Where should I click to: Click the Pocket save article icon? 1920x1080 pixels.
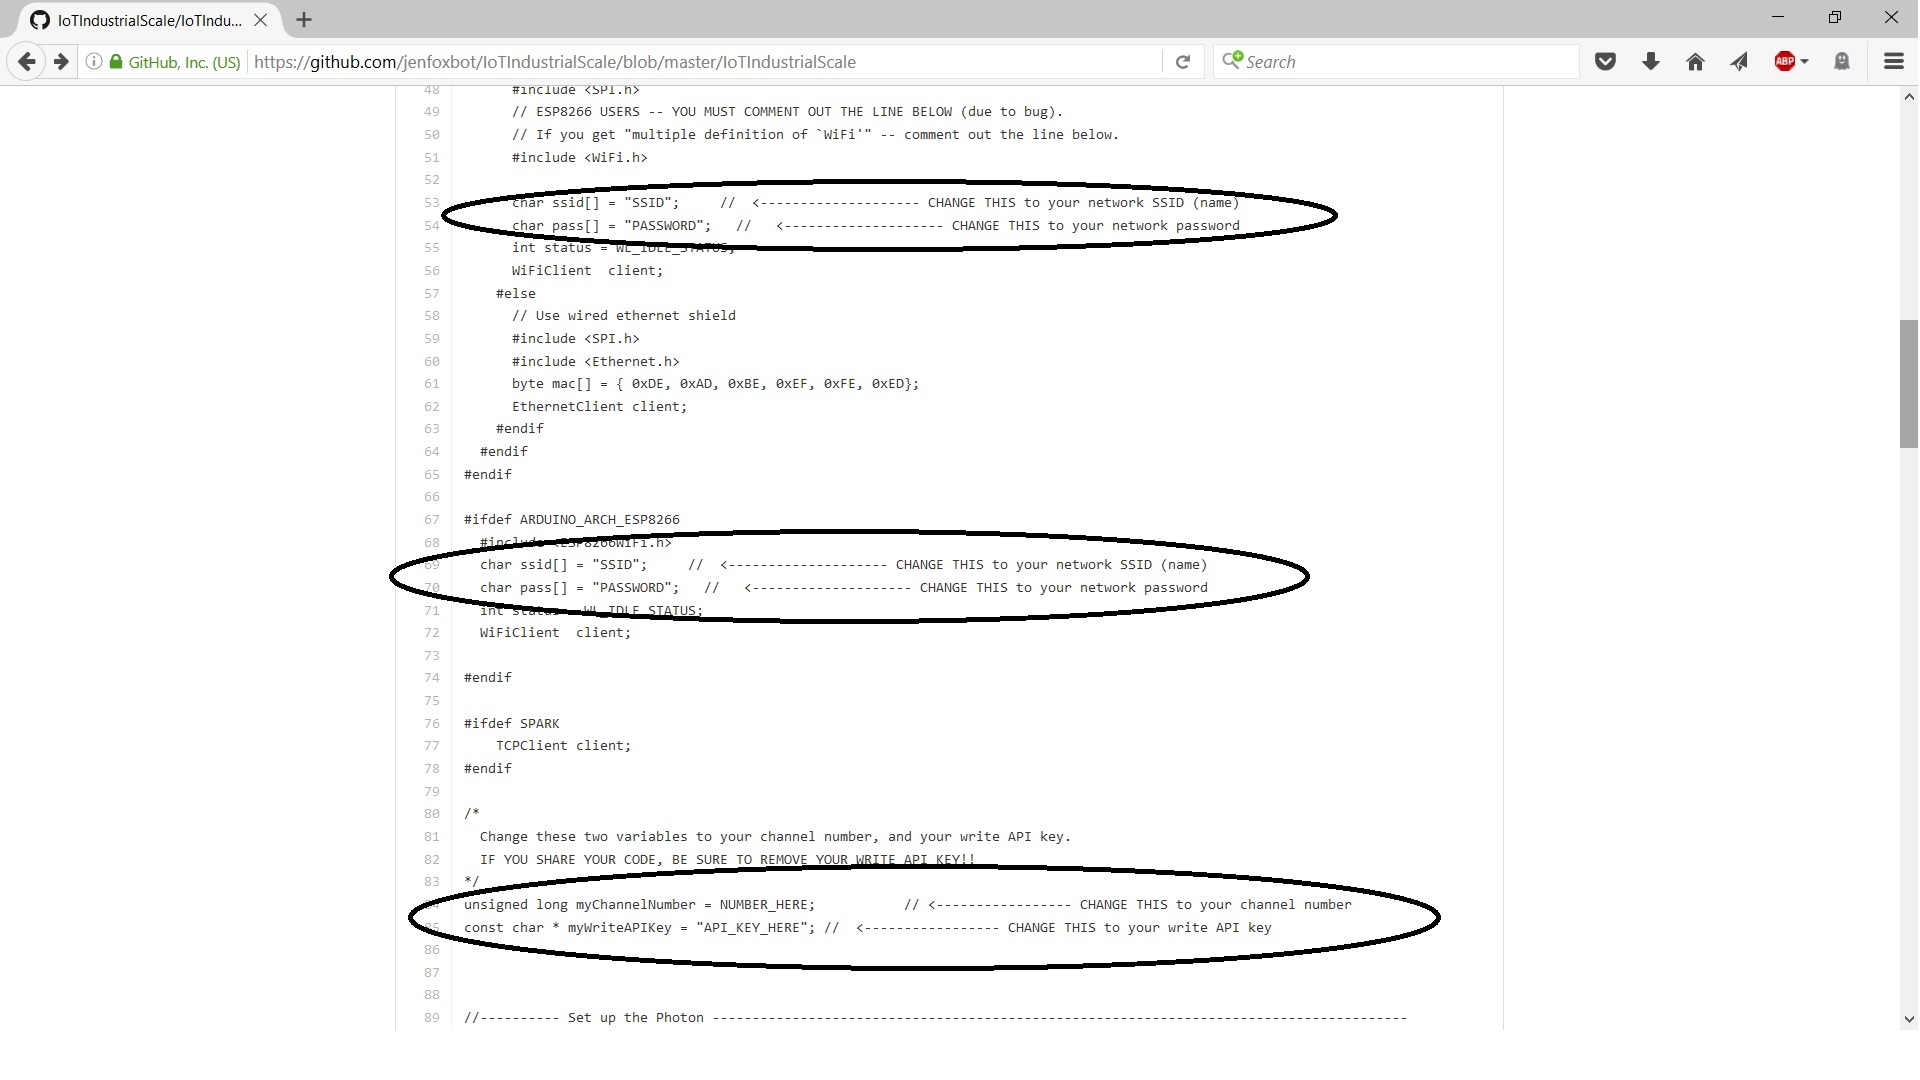tap(1605, 62)
